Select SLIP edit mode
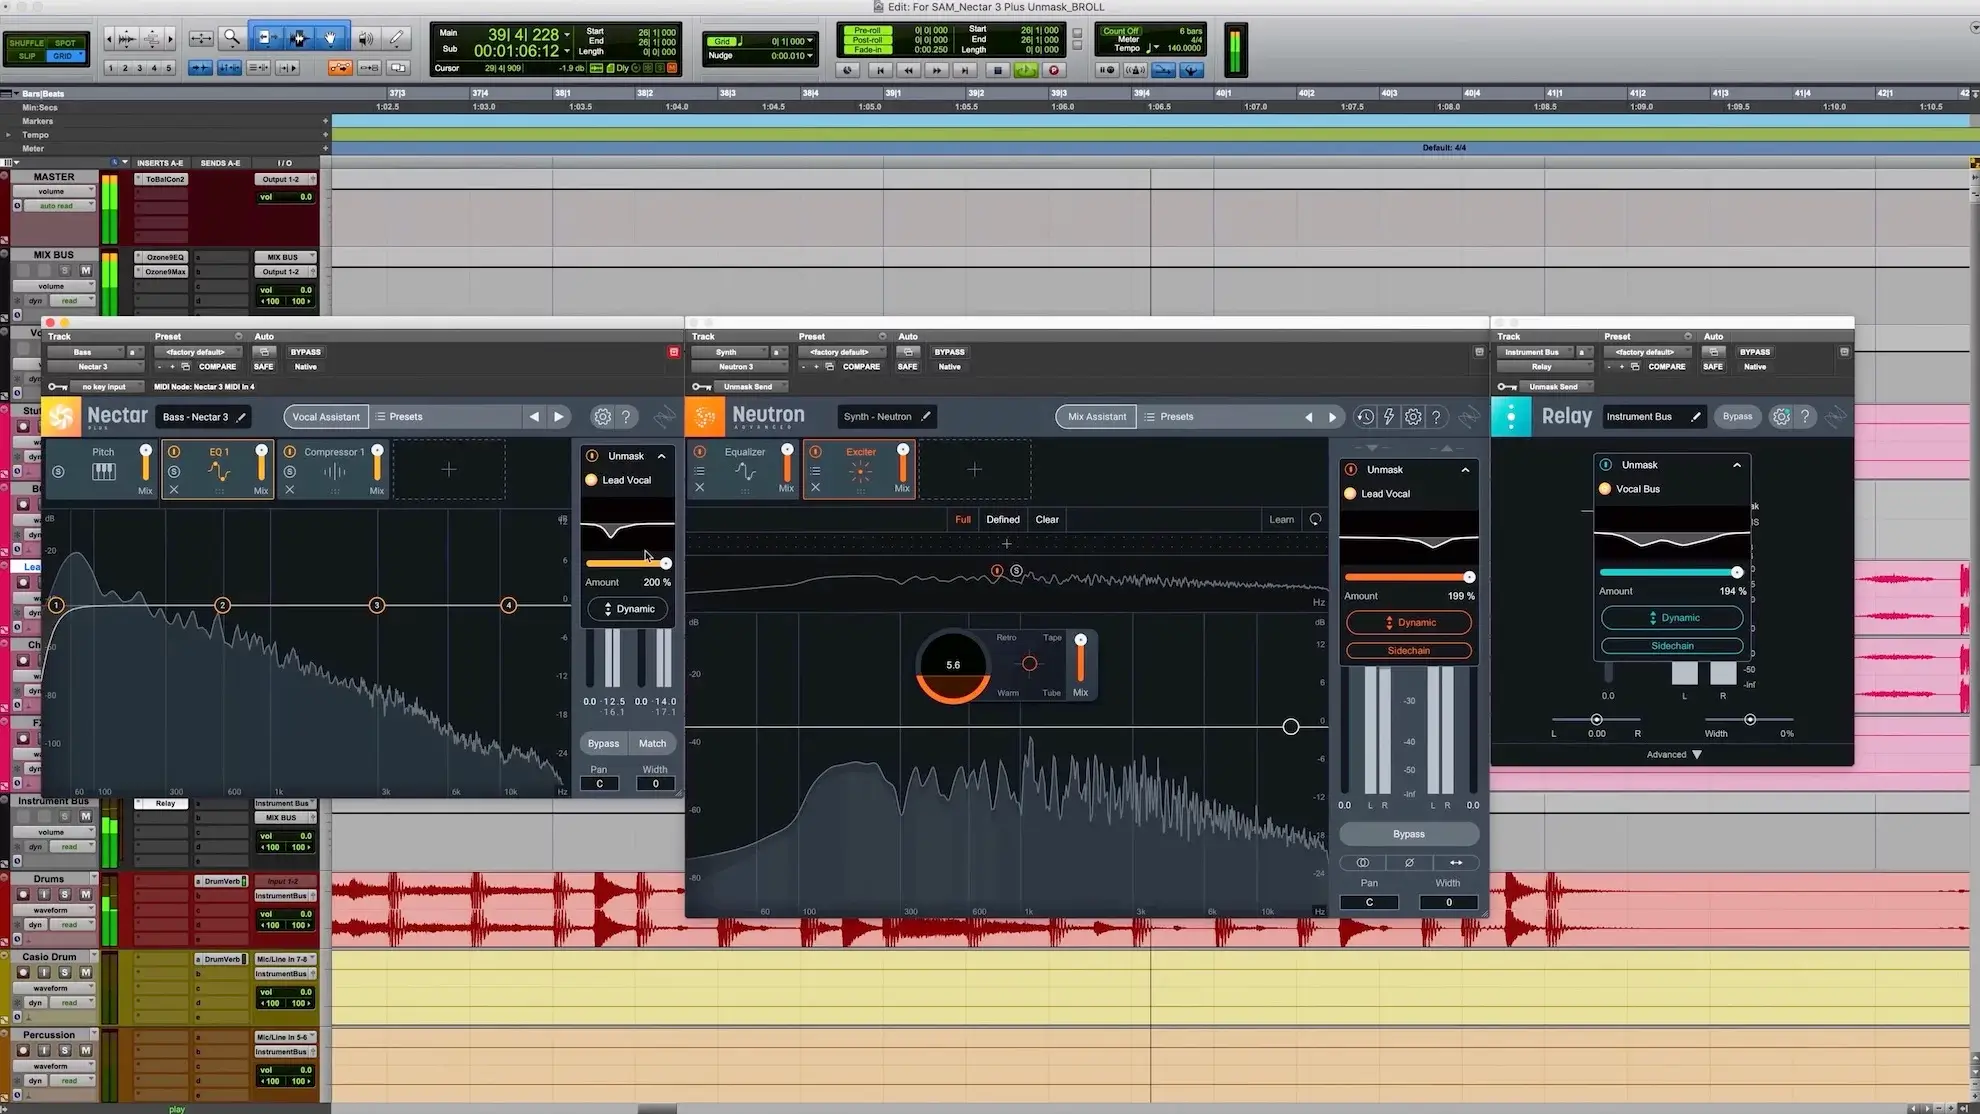The image size is (1980, 1114). point(27,56)
